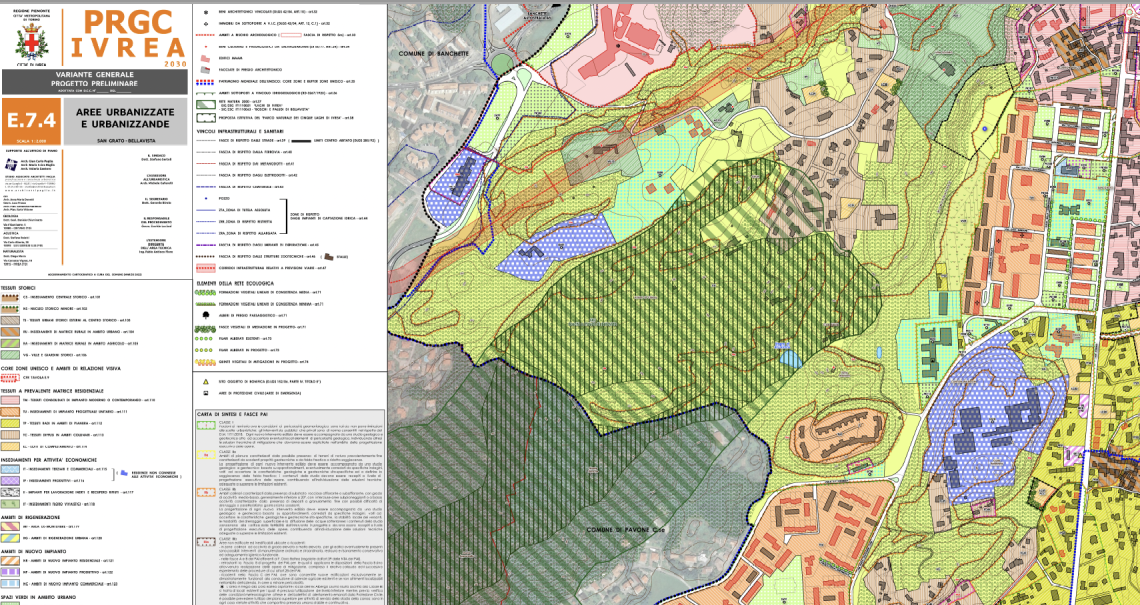This screenshot has width=1140, height=605.
Task: Click the blue Pozzo dot symbol
Action: [206, 199]
